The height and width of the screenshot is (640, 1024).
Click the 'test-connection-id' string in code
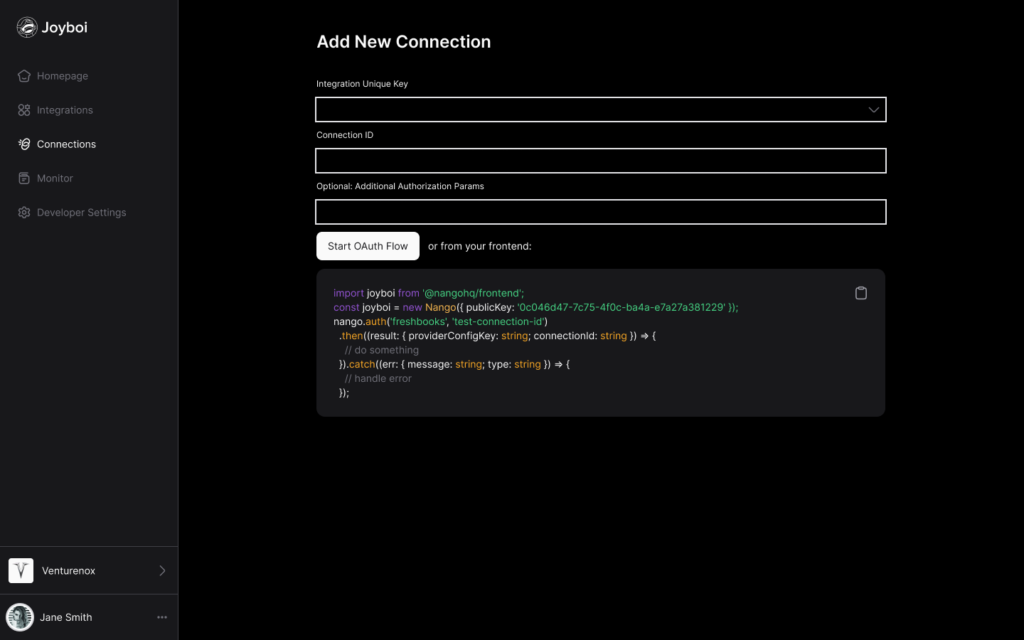pyautogui.click(x=498, y=321)
